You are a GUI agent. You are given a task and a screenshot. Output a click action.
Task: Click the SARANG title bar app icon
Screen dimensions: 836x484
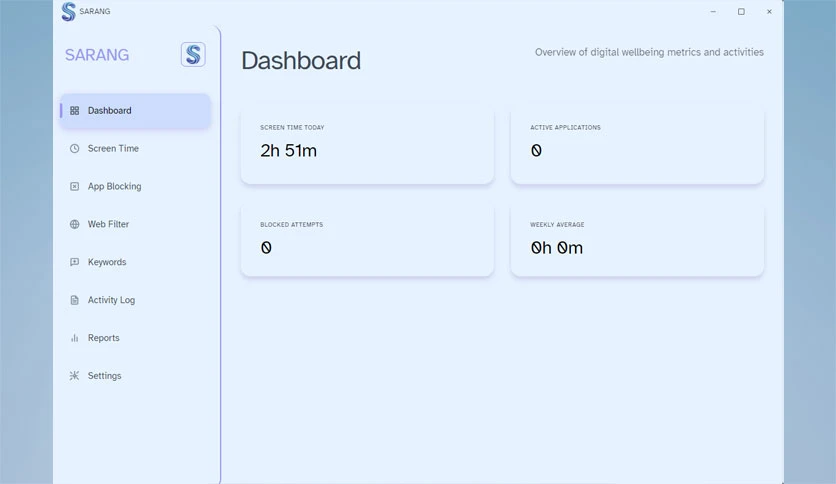click(x=68, y=11)
